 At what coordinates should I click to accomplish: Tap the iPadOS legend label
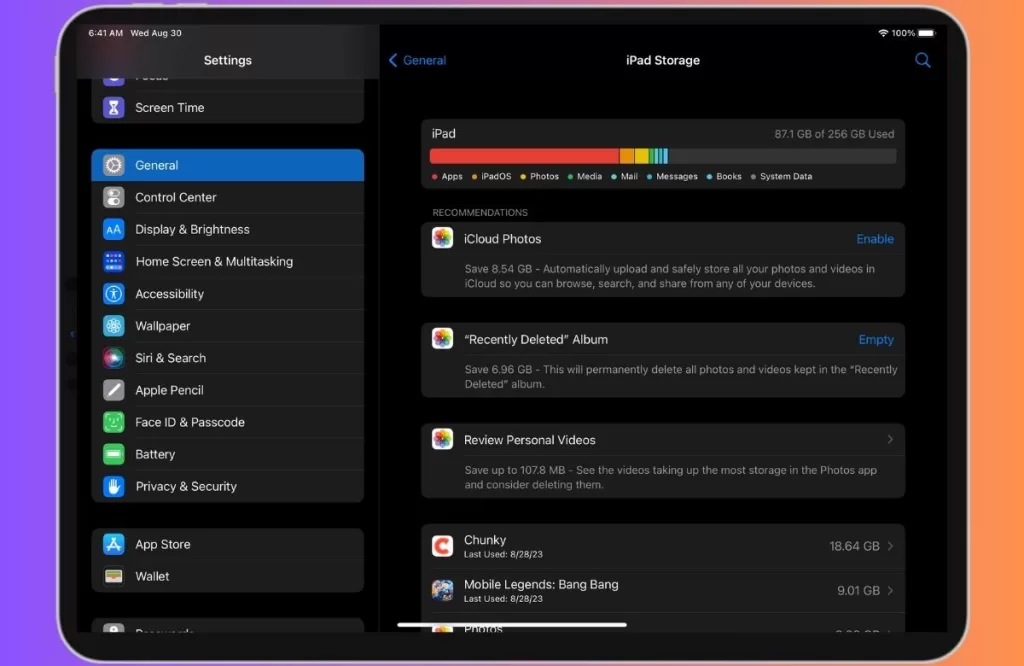pos(496,176)
